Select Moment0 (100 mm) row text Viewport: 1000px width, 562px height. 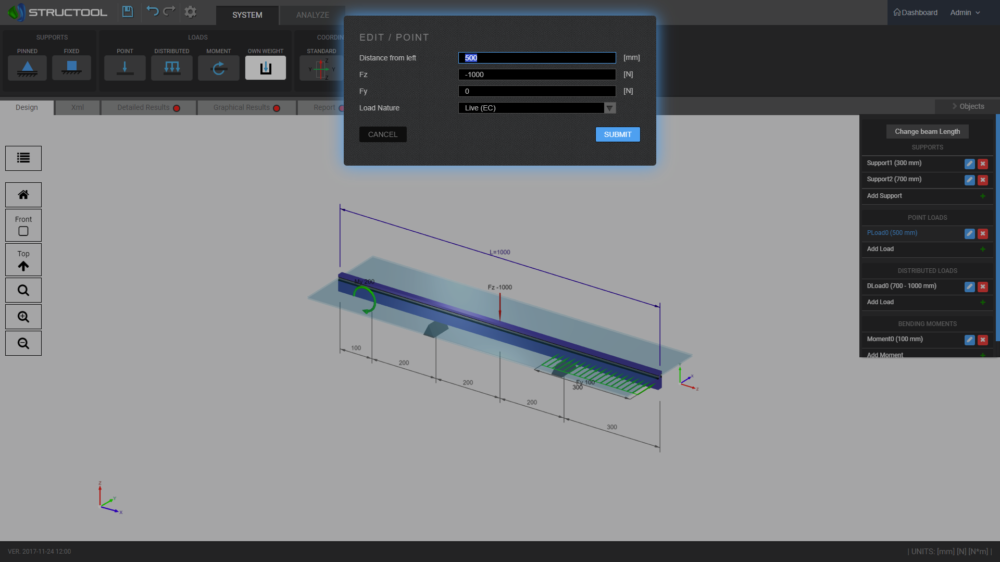point(894,339)
